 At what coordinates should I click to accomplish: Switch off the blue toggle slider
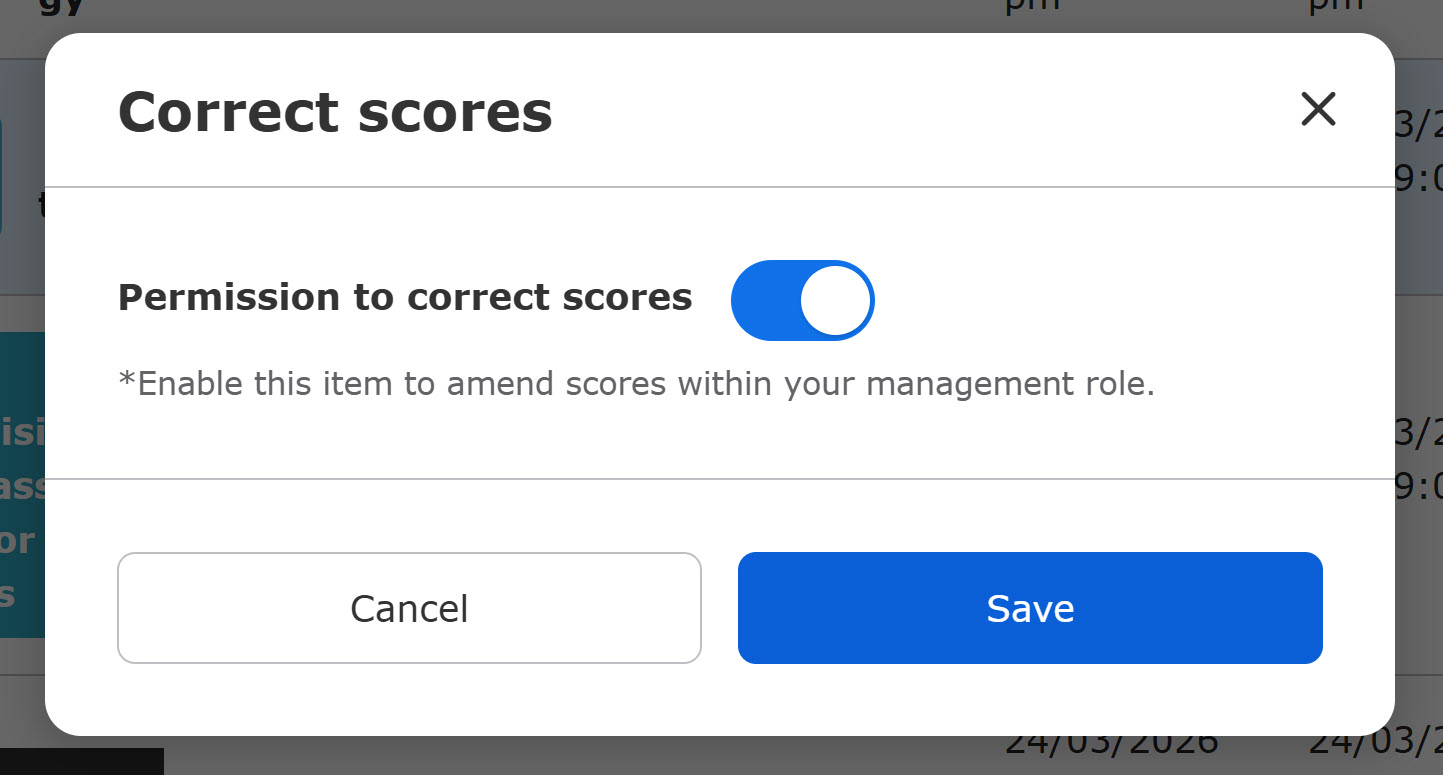(x=802, y=300)
